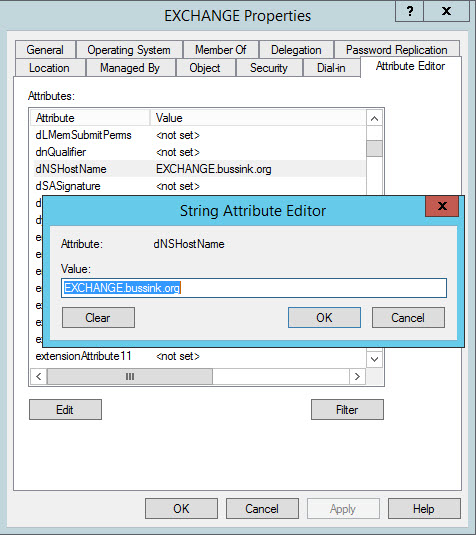Image resolution: width=476 pixels, height=535 pixels.
Task: Switch to the General tab
Action: 45,50
